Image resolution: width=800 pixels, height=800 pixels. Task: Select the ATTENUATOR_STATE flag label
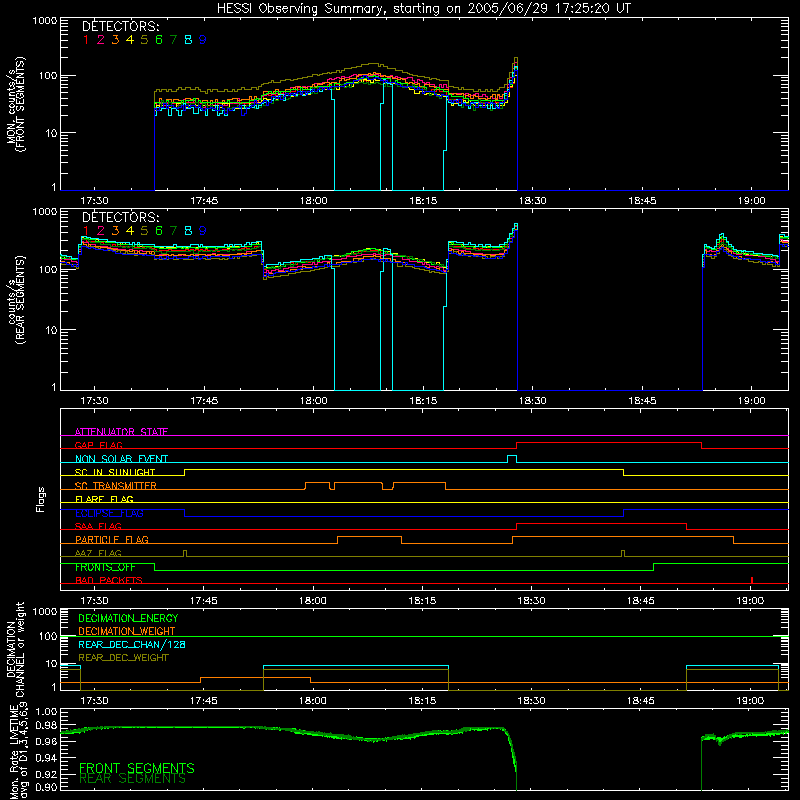[x=121, y=432]
